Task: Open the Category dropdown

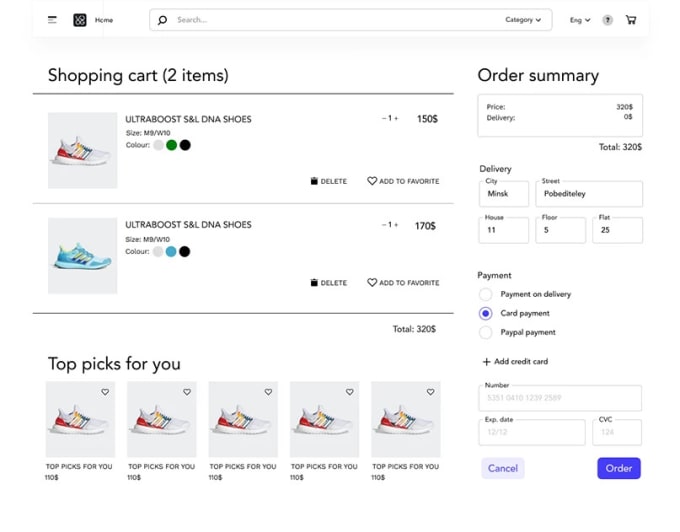Action: (523, 20)
